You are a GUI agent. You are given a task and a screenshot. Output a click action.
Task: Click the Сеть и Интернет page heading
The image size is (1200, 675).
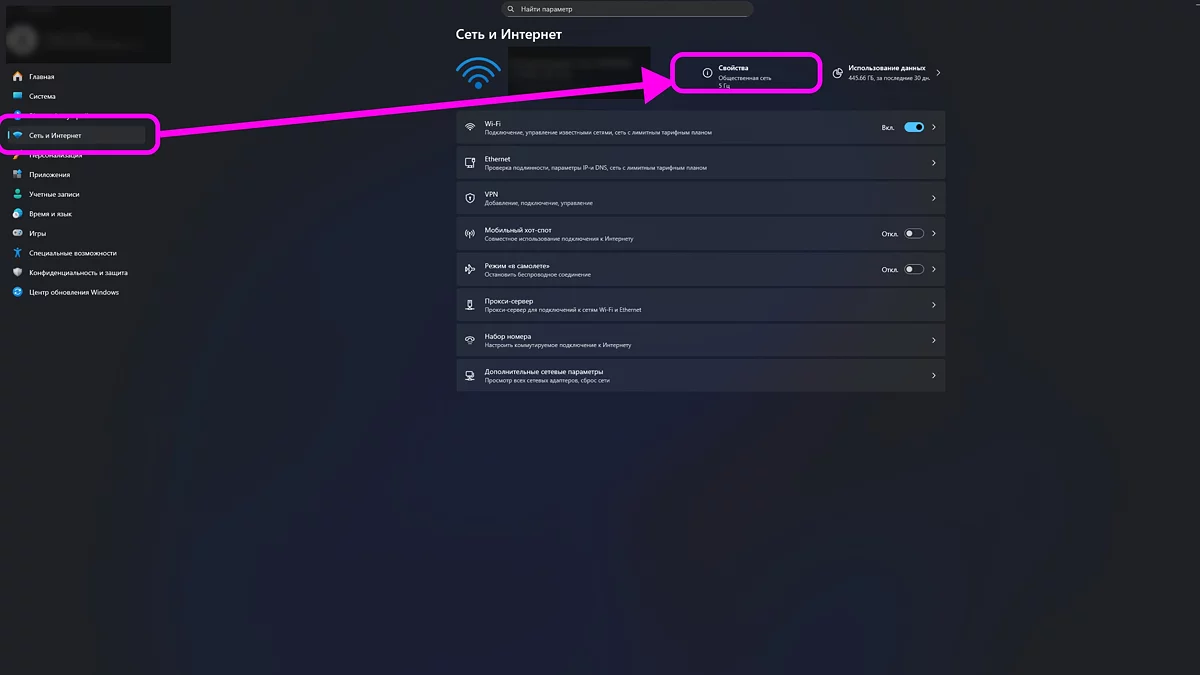click(509, 34)
